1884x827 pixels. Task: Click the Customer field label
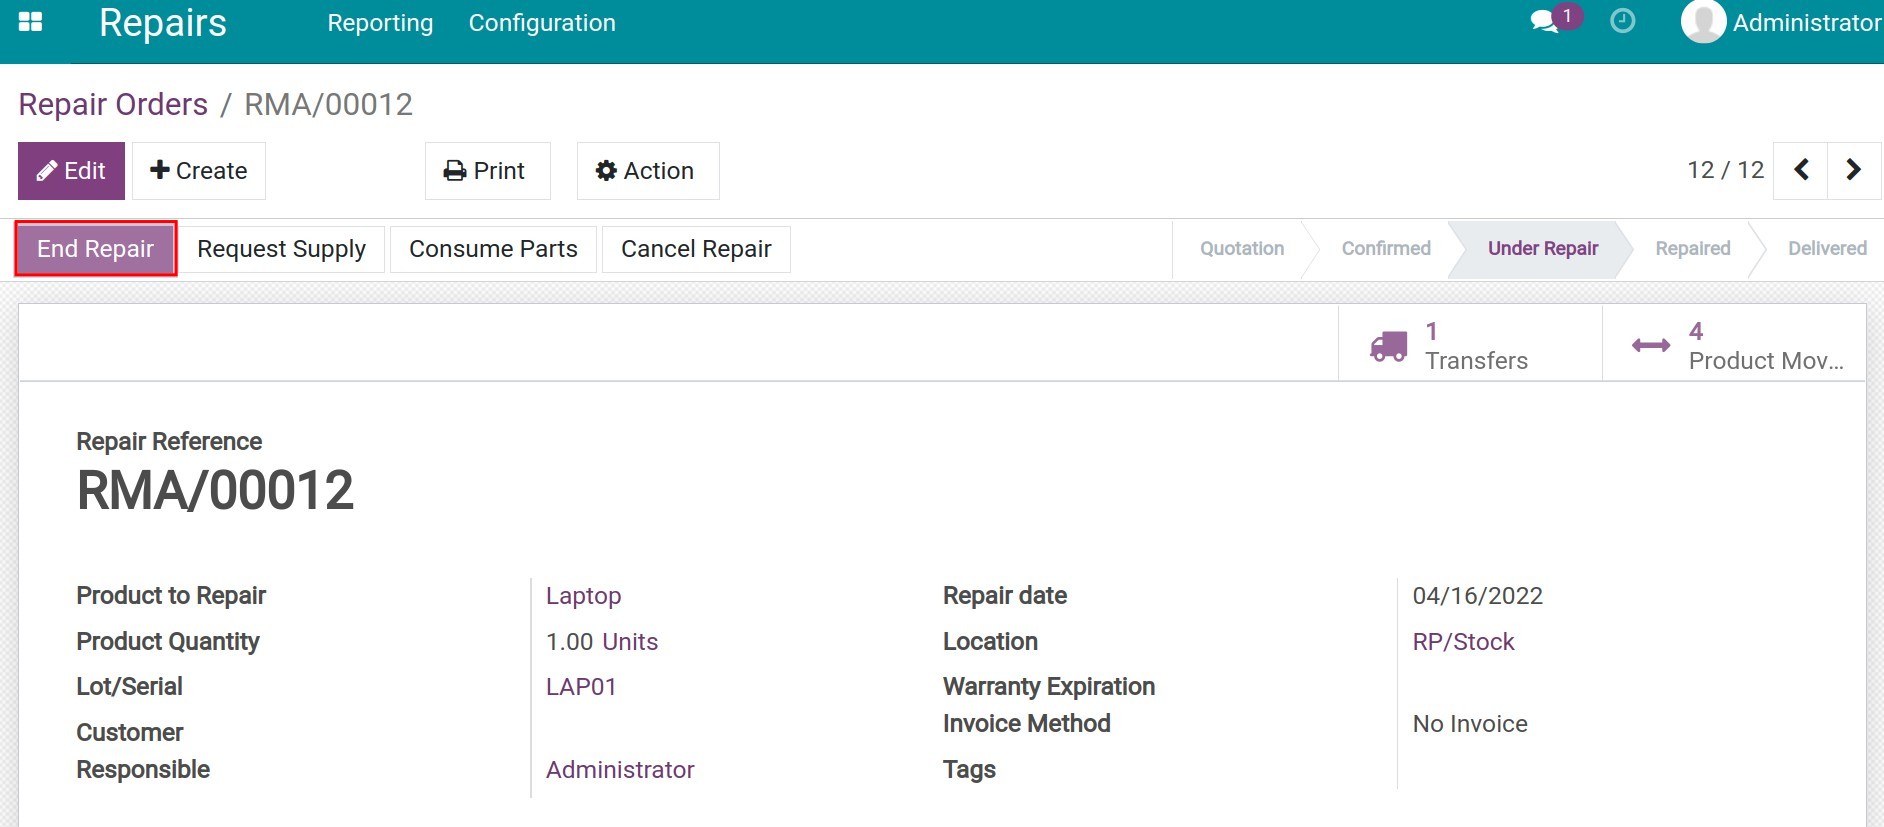pyautogui.click(x=130, y=733)
